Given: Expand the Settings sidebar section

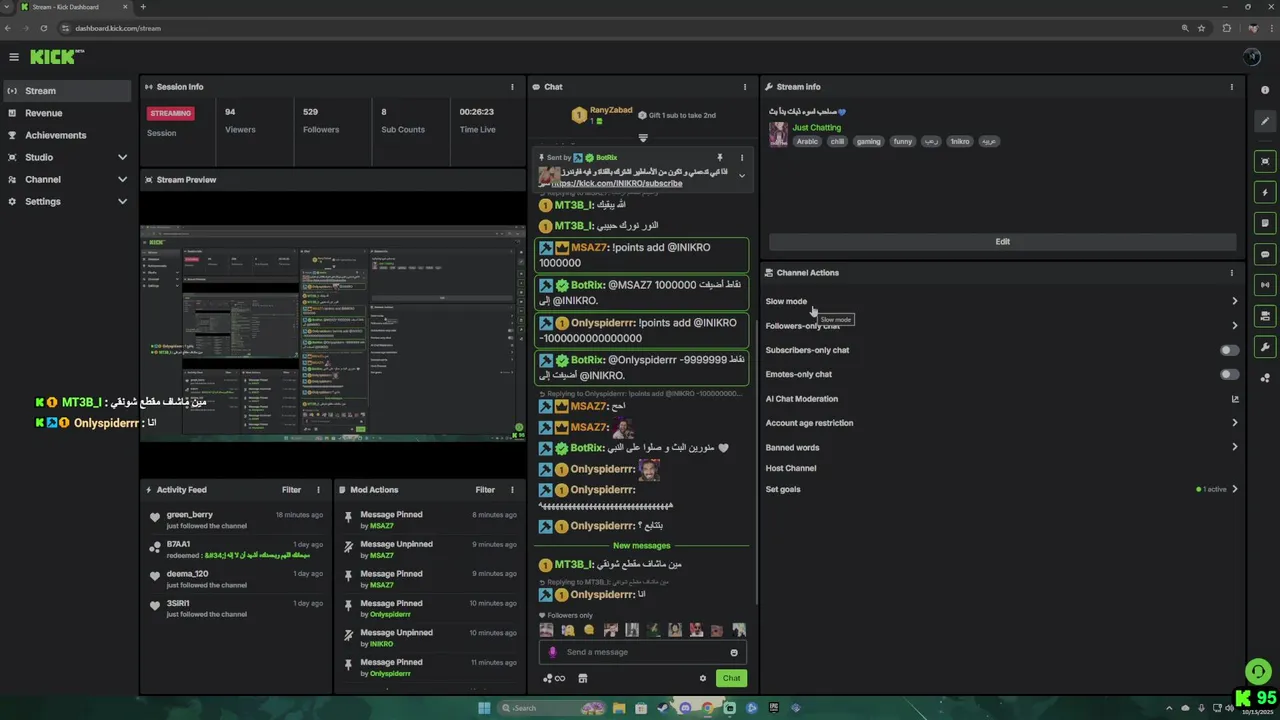Looking at the screenshot, I should click(x=66, y=201).
